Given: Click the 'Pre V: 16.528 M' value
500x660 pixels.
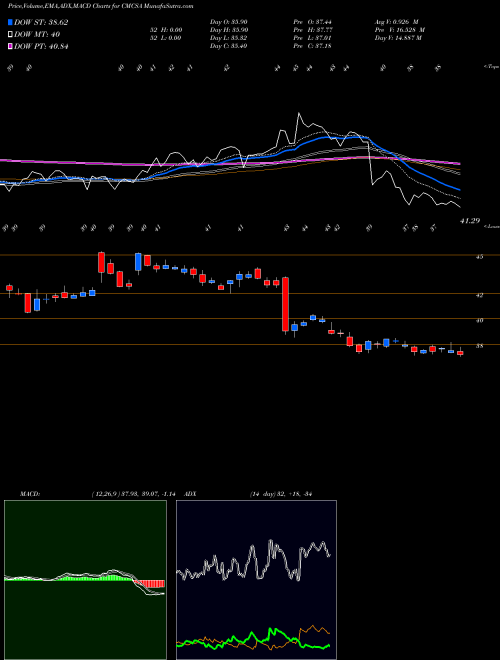Looking at the screenshot, I should (x=400, y=30).
